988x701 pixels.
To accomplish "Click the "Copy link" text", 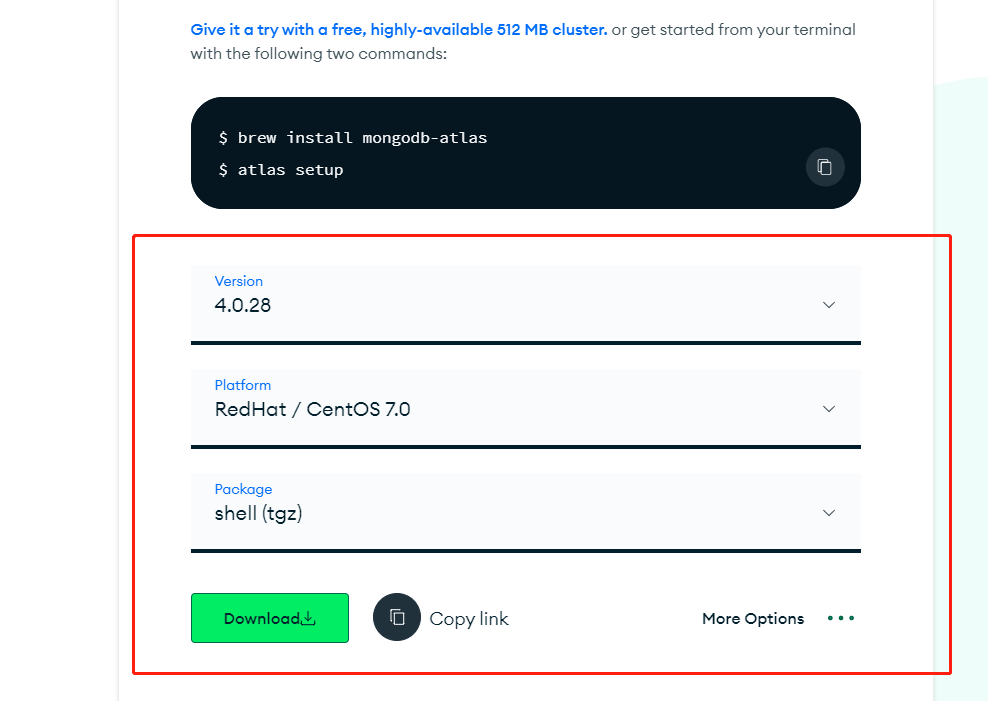I will click(469, 619).
